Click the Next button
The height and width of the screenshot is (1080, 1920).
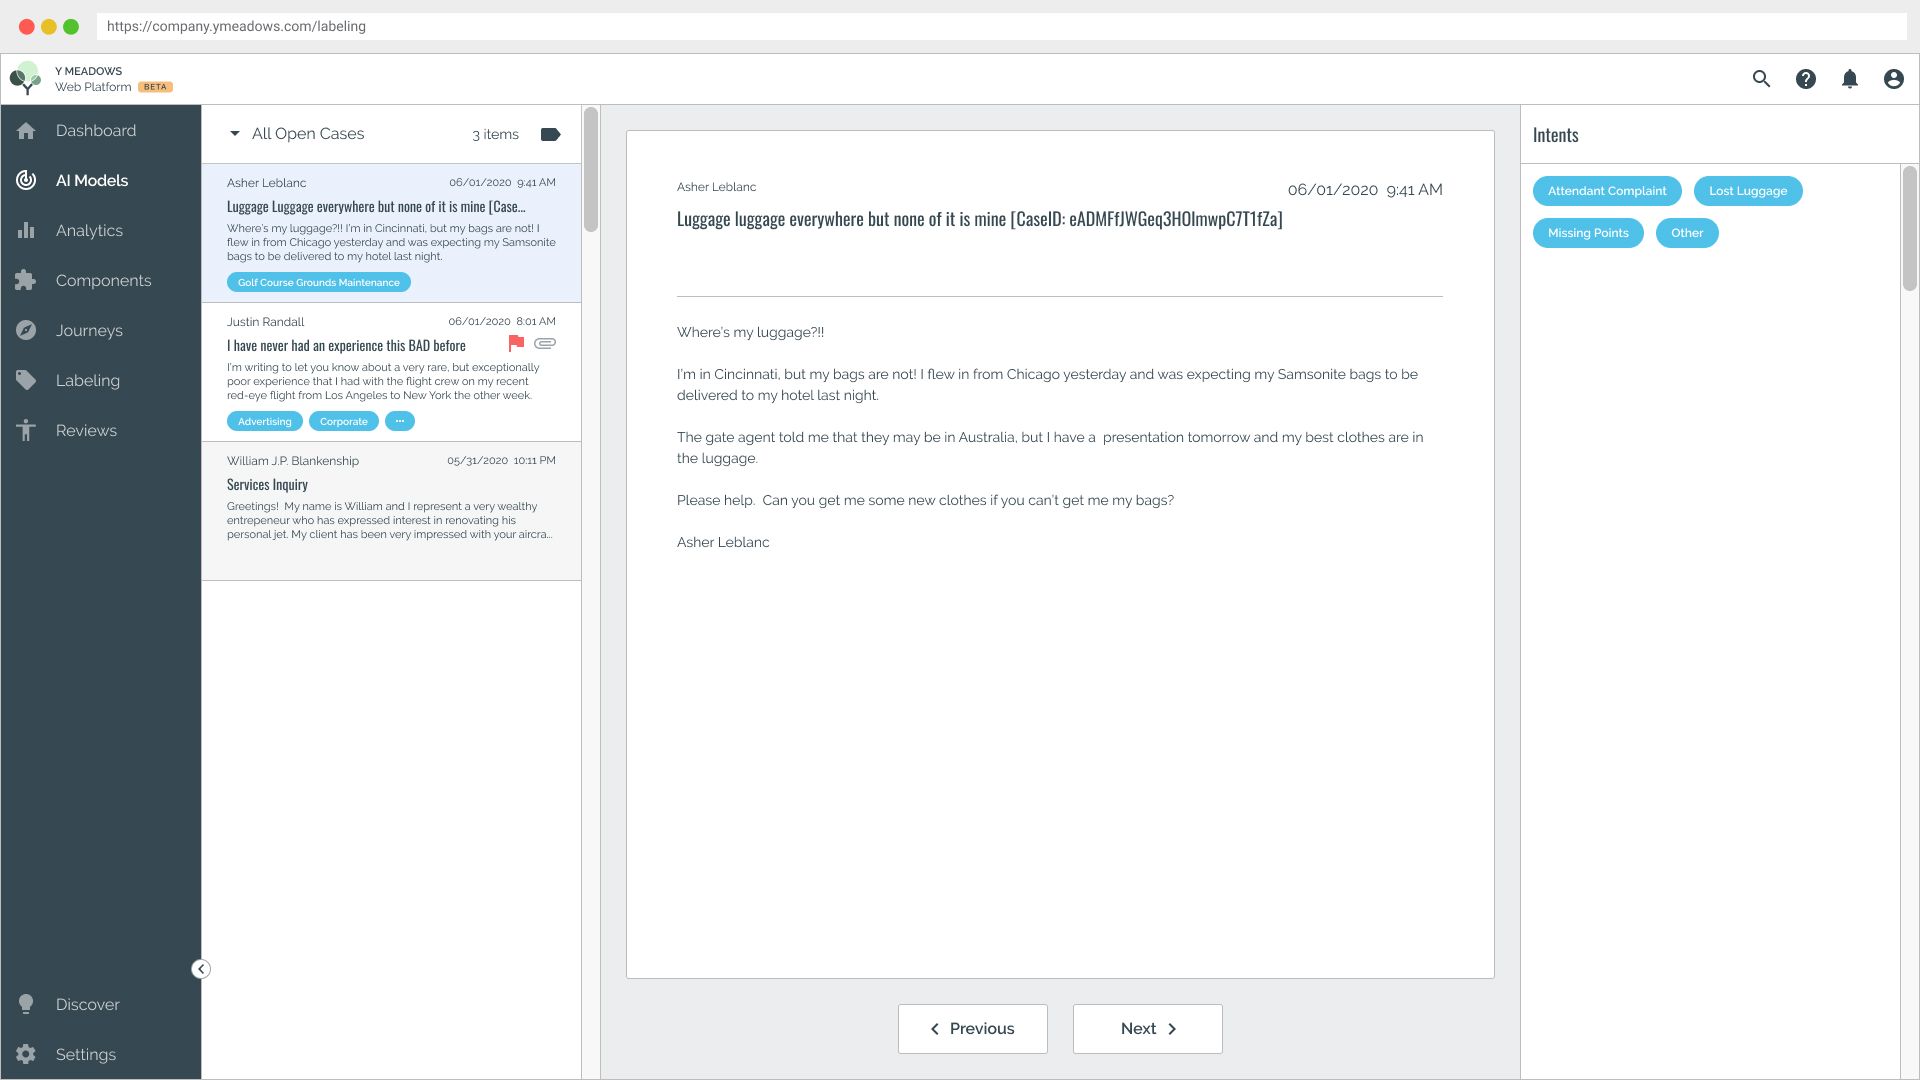coord(1147,1028)
